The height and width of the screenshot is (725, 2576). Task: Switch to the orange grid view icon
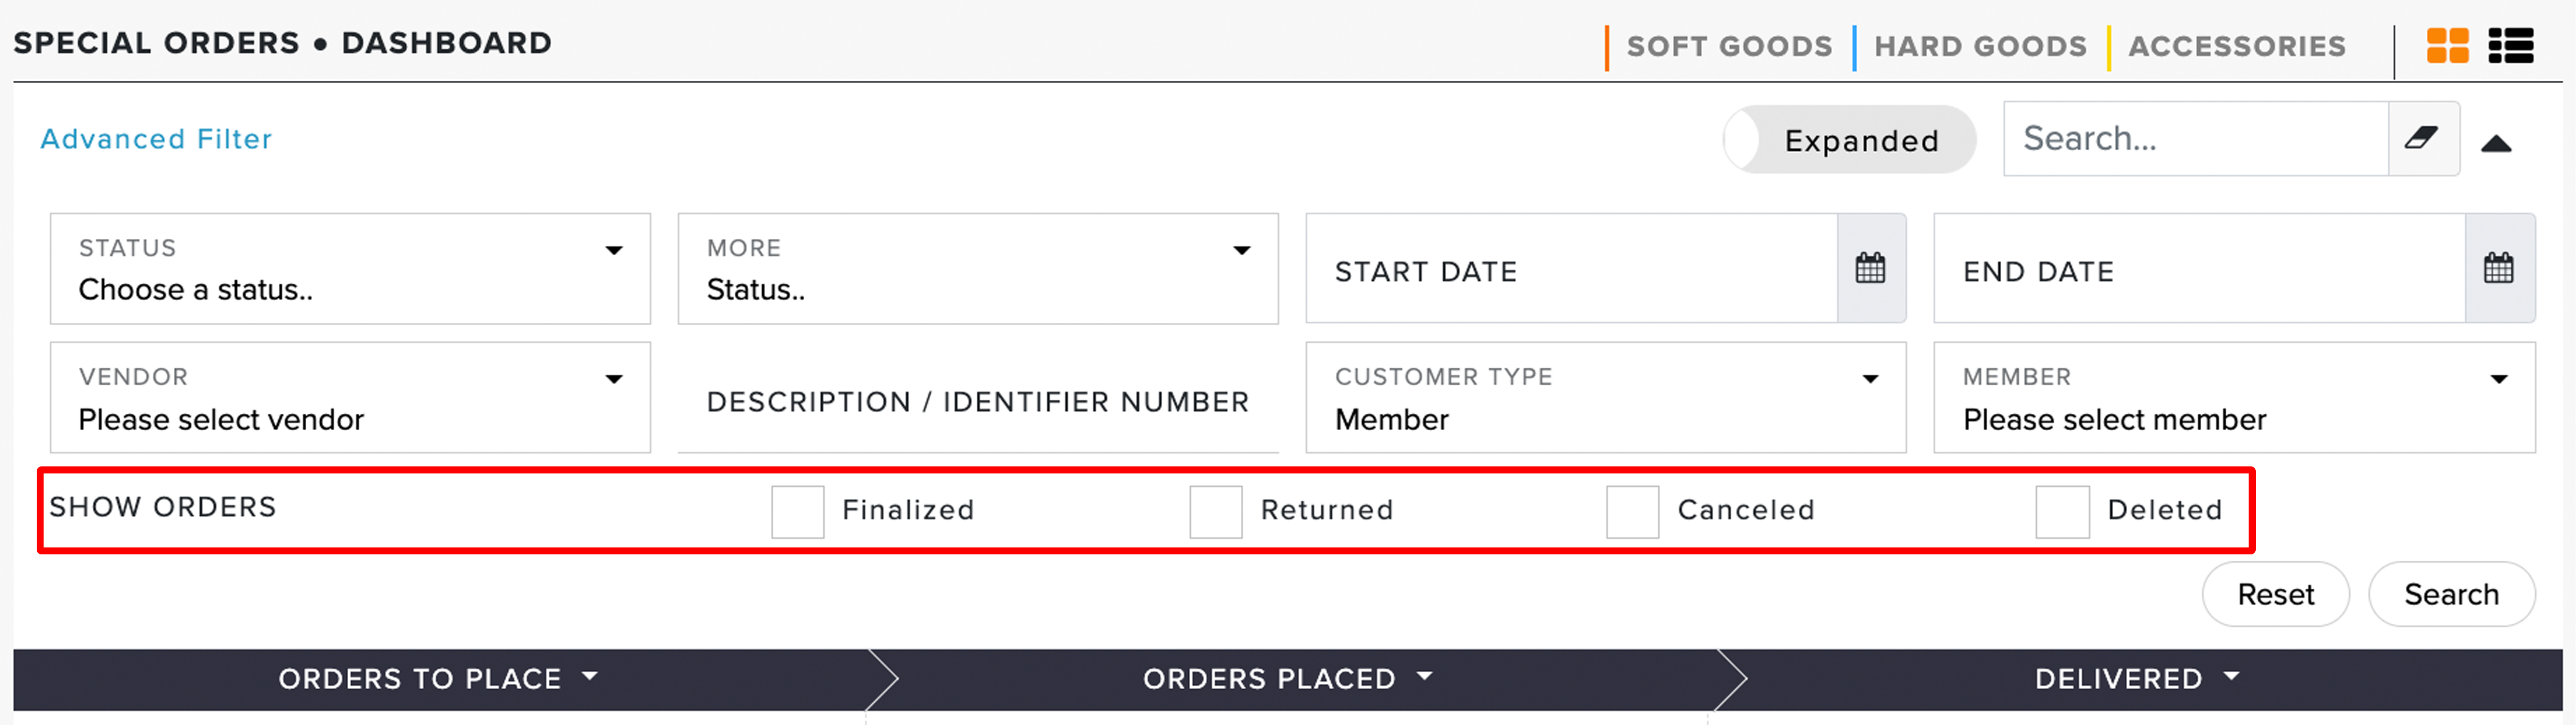[2447, 45]
